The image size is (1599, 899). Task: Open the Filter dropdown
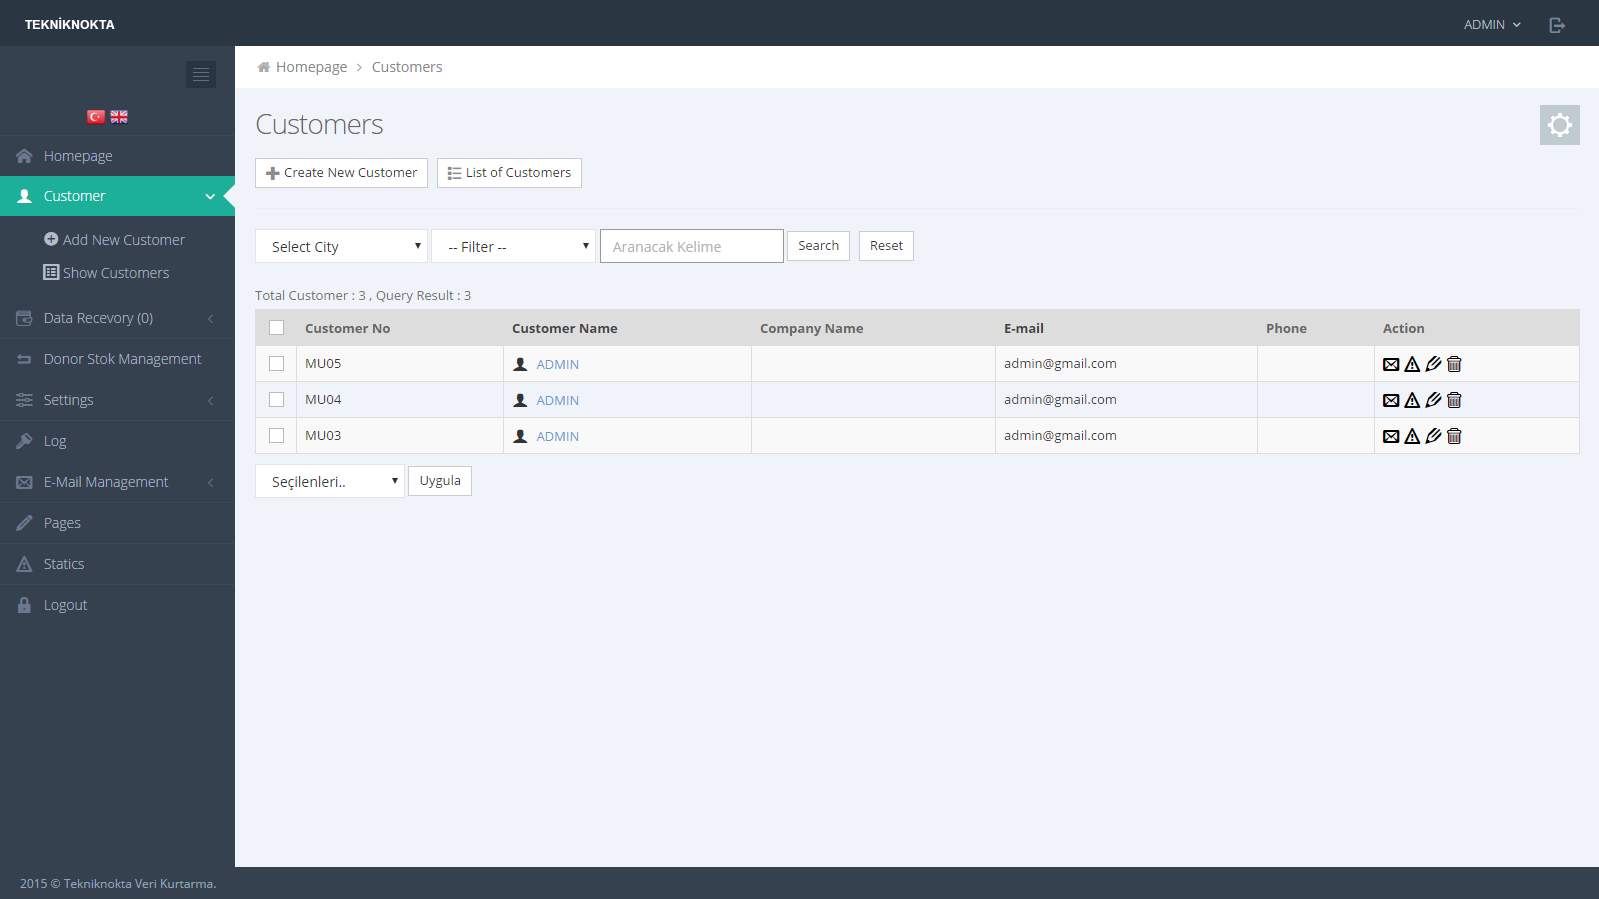513,247
